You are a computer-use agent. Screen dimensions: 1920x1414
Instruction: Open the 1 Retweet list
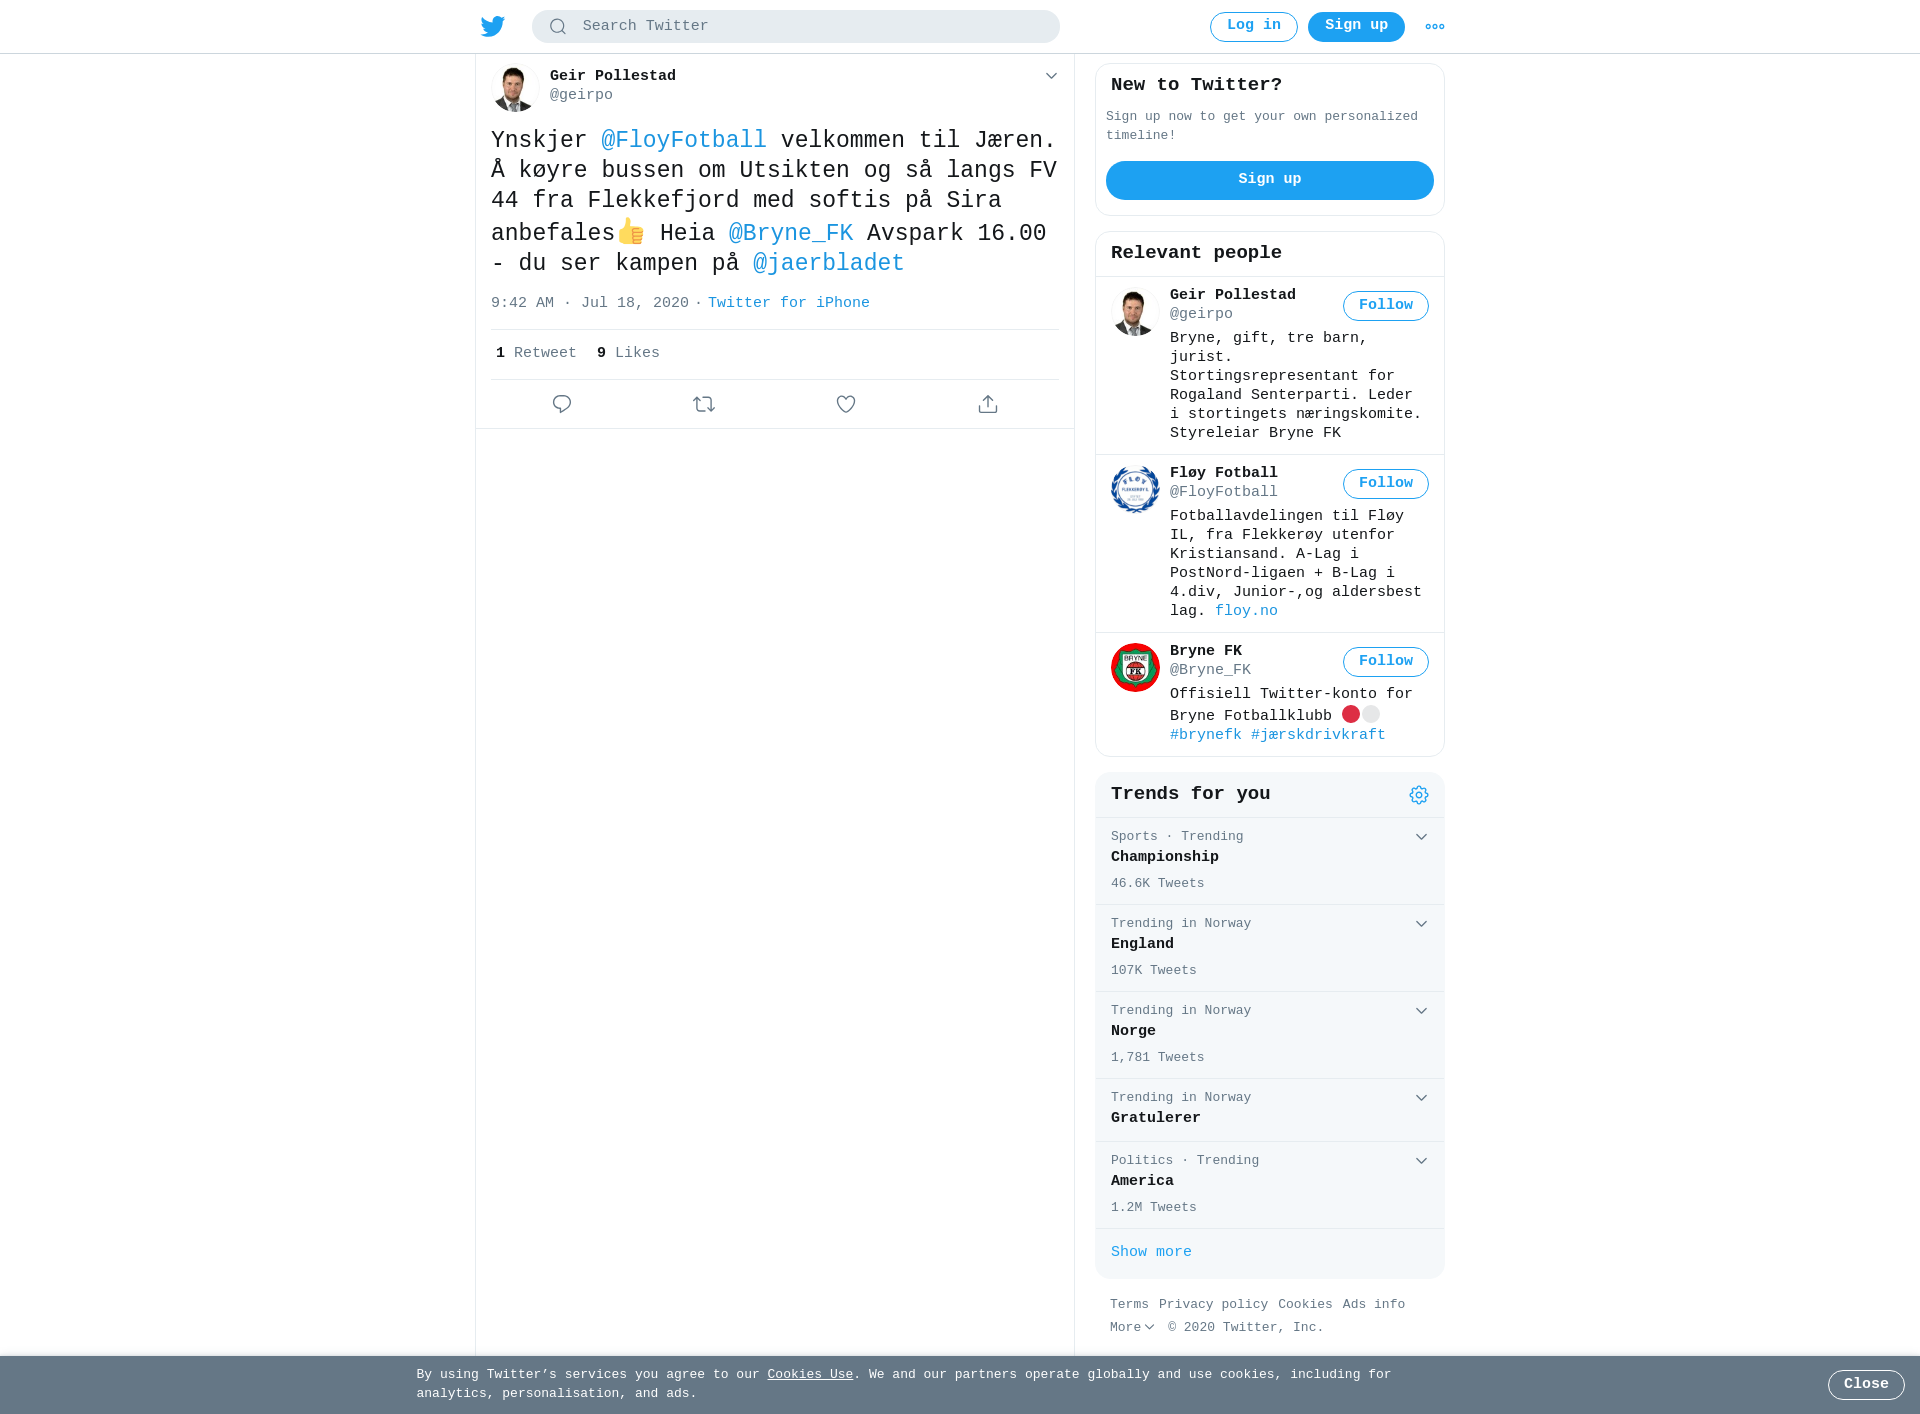point(536,353)
